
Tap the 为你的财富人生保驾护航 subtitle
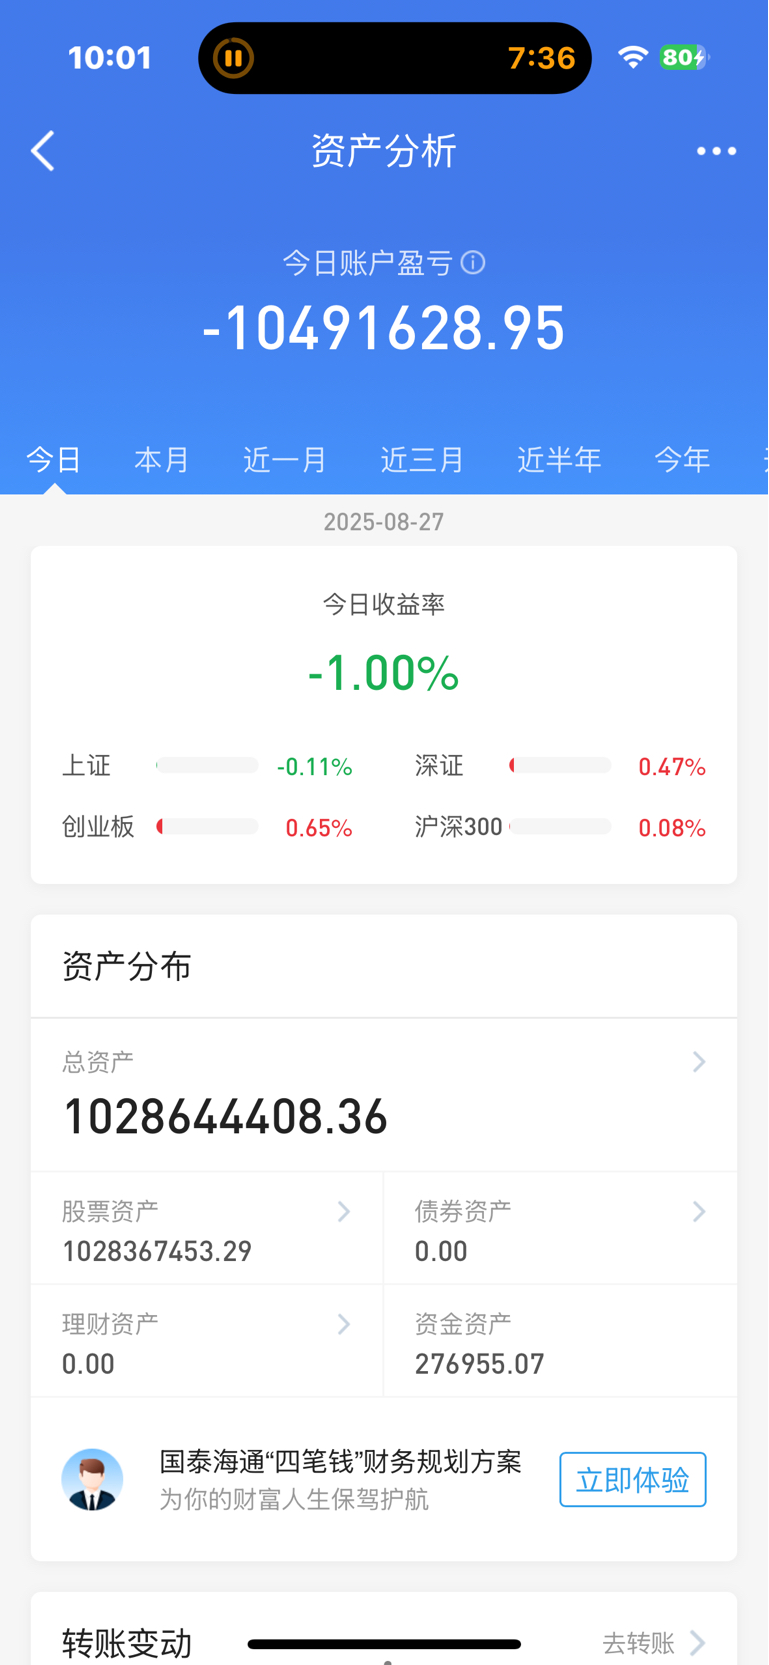tap(294, 1499)
